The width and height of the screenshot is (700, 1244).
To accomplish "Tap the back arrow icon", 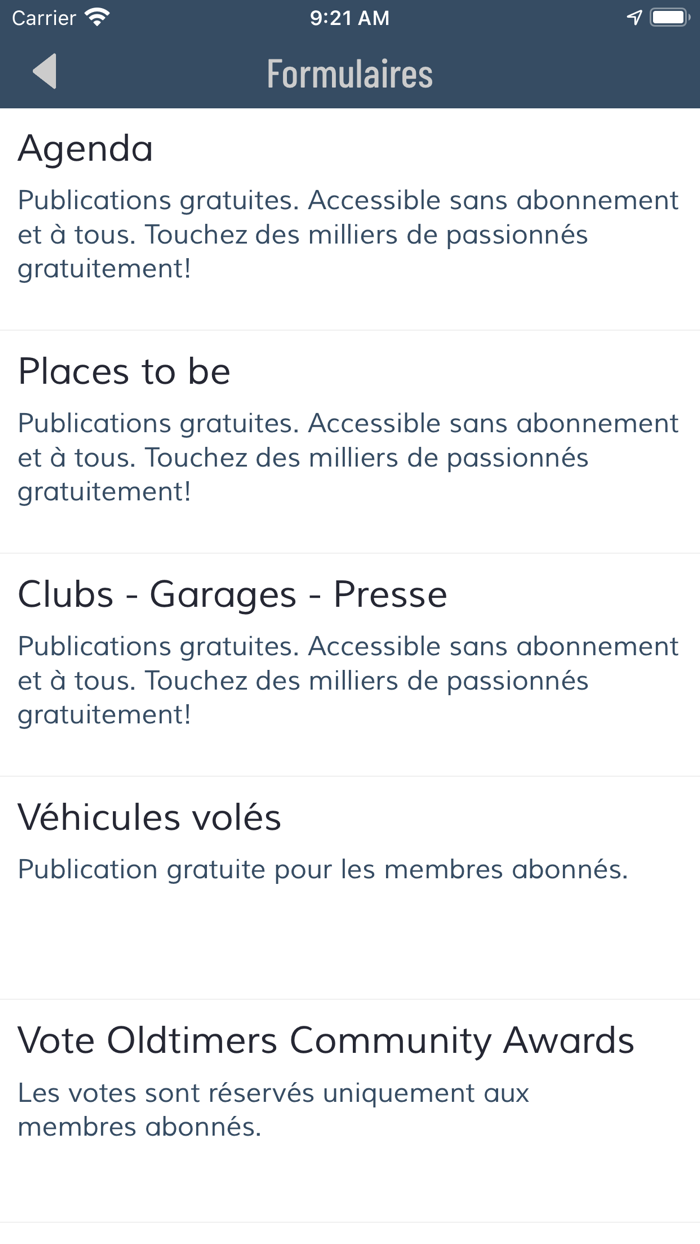I will (45, 73).
